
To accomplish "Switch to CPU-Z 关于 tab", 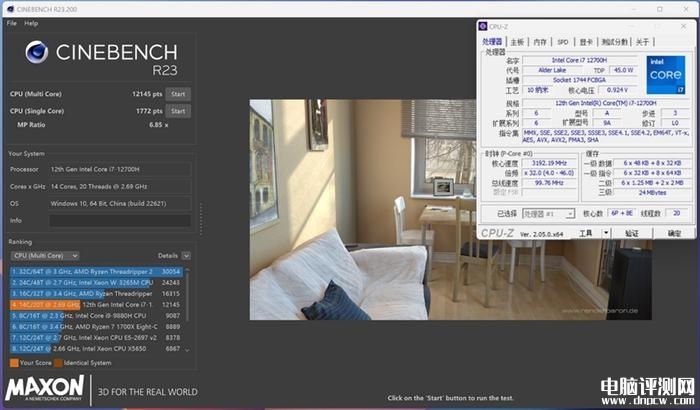I will [642, 42].
